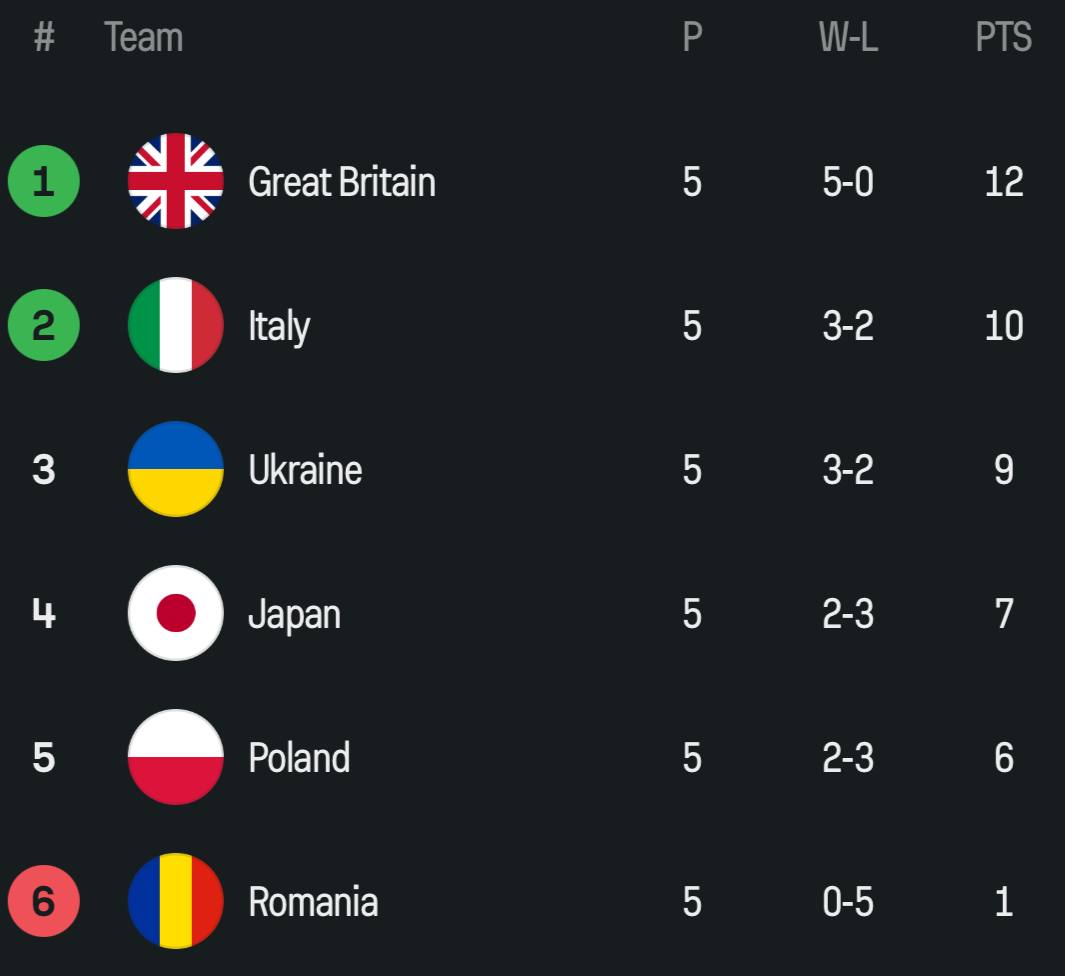
Task: Click the Romania flag icon
Action: (176, 901)
